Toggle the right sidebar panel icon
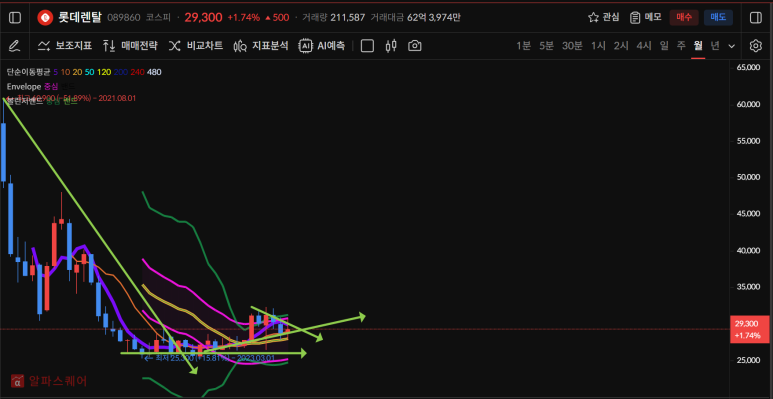 pyautogui.click(x=755, y=18)
